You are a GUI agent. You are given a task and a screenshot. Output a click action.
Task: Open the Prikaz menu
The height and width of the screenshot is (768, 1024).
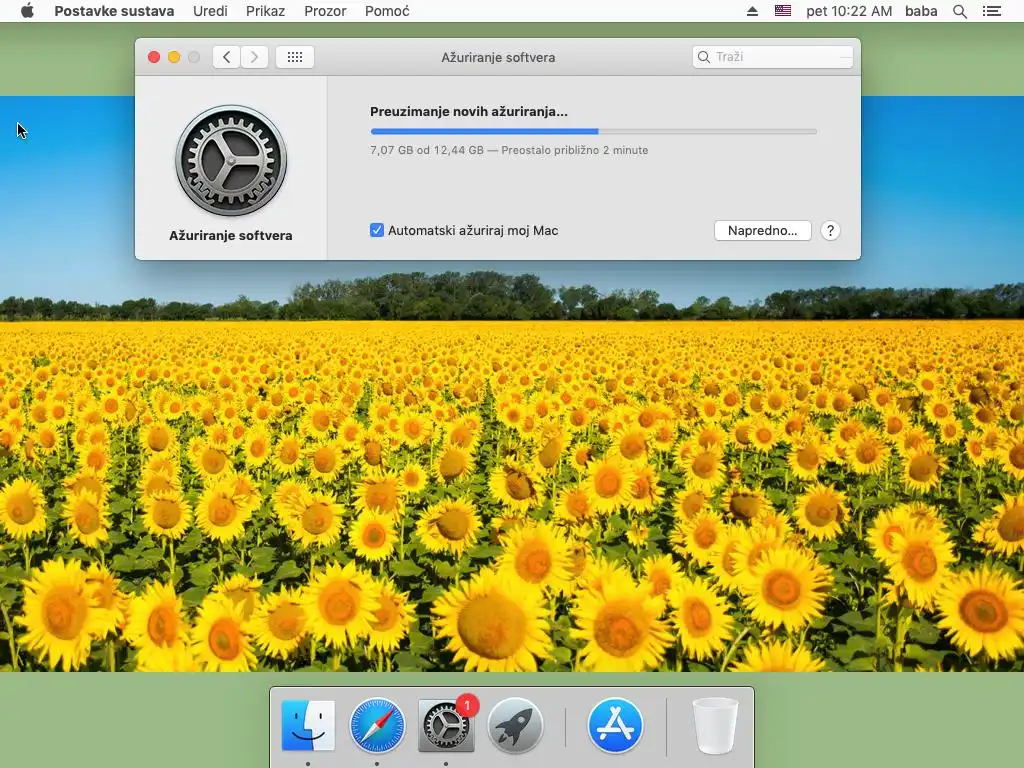click(x=265, y=11)
